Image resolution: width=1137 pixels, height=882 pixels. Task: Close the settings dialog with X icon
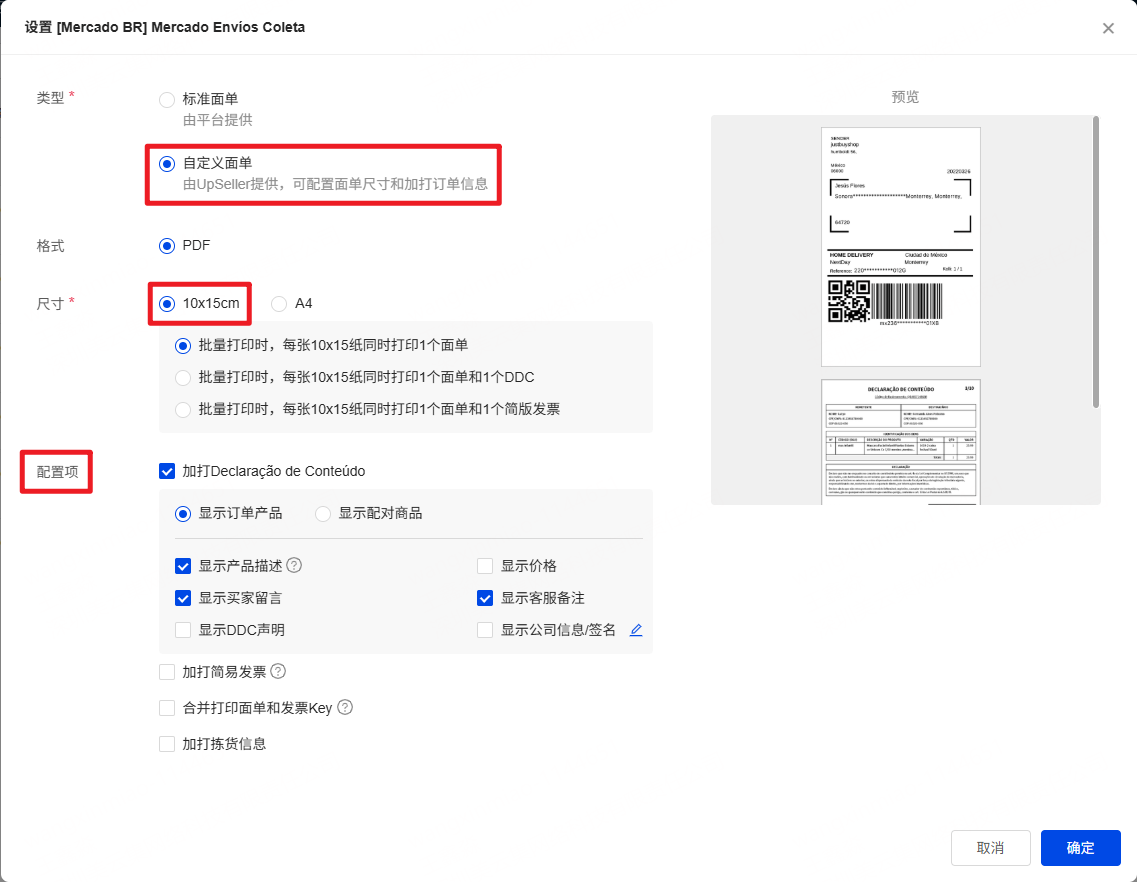point(1108,28)
